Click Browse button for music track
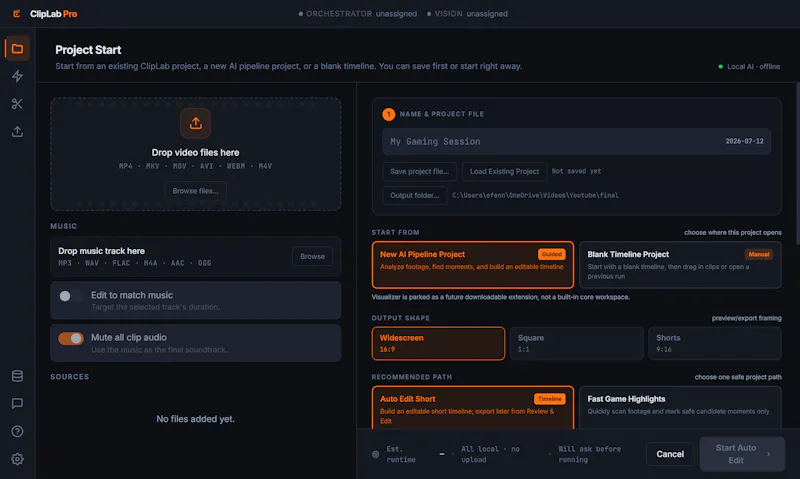This screenshot has height=479, width=800. tap(312, 257)
